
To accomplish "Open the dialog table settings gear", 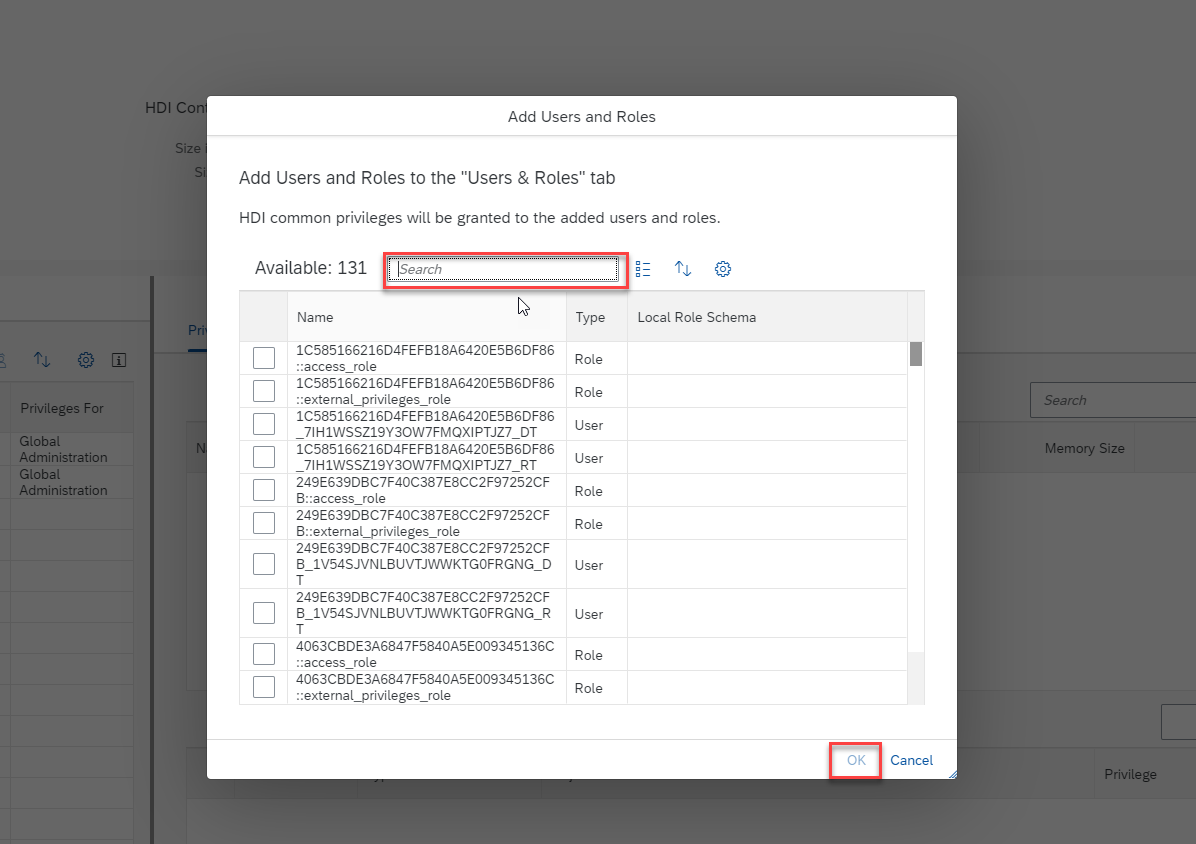I will [x=723, y=269].
